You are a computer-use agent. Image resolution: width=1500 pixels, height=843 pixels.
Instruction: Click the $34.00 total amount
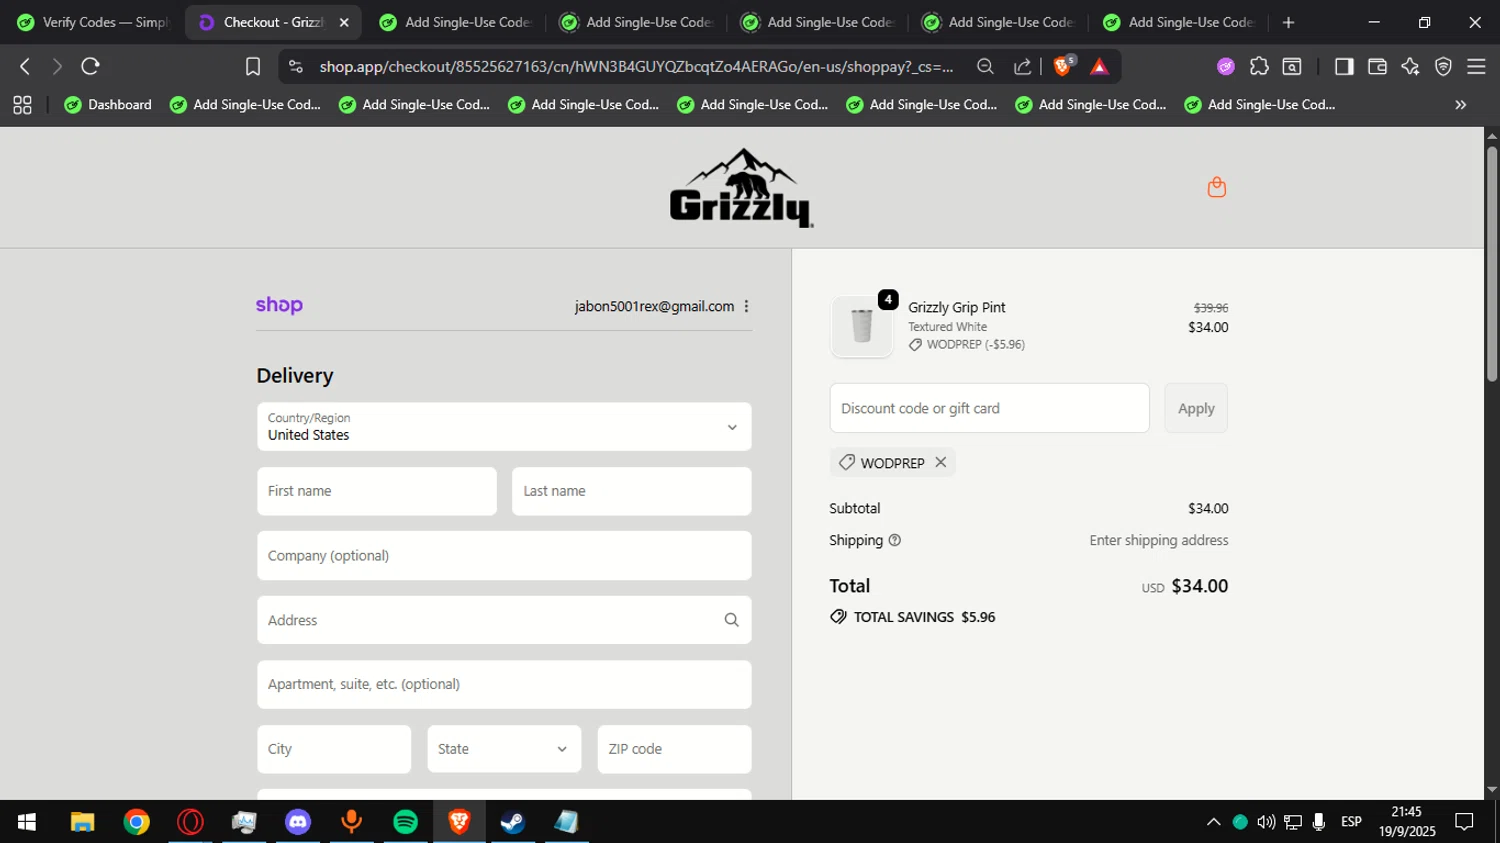1199,586
